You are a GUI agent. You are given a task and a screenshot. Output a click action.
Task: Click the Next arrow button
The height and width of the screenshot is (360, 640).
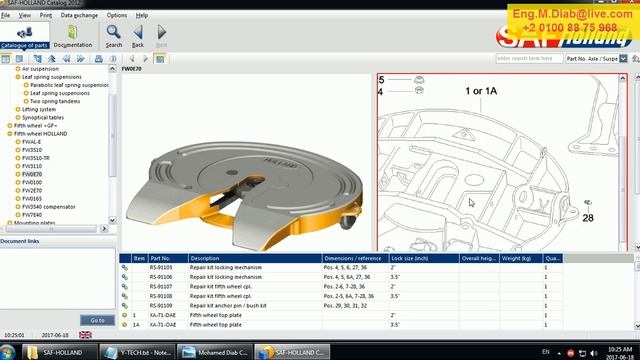(x=161, y=36)
